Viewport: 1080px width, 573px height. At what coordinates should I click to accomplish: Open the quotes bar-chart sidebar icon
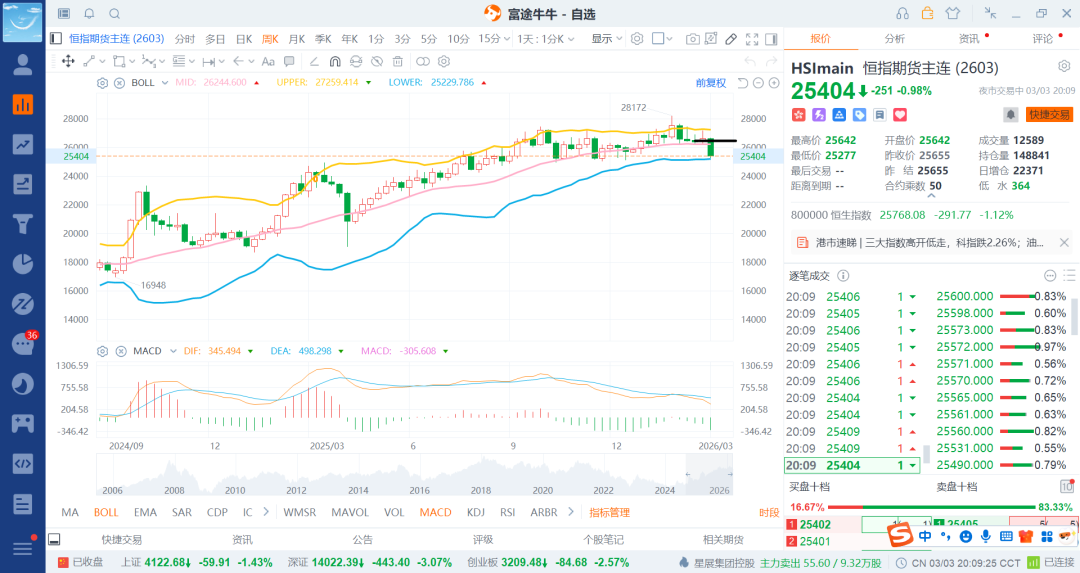coord(23,105)
